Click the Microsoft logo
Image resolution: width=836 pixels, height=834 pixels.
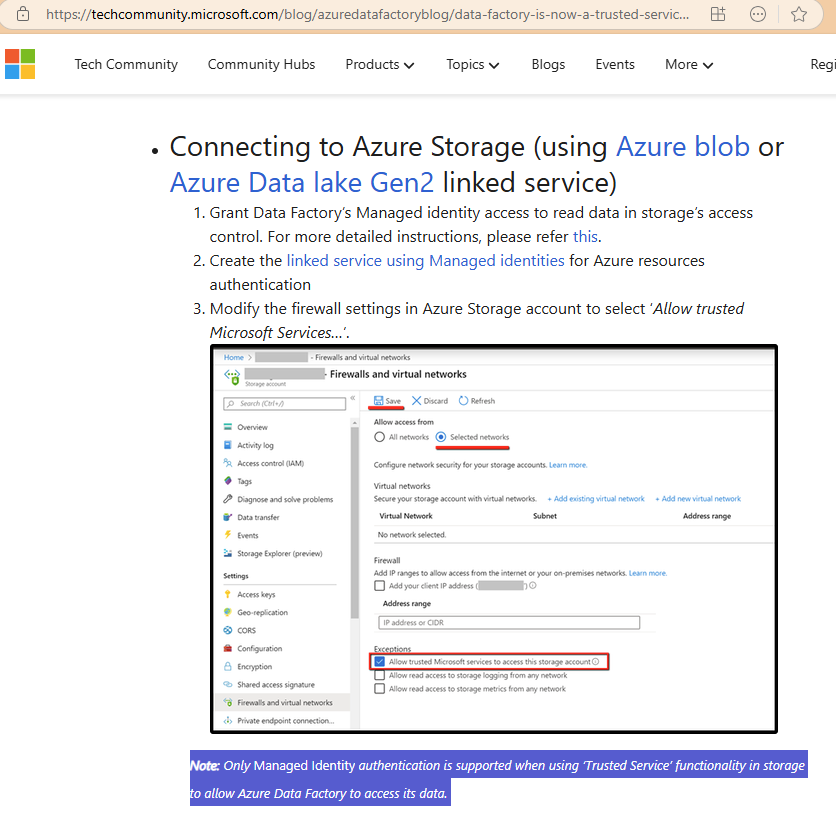(x=20, y=64)
